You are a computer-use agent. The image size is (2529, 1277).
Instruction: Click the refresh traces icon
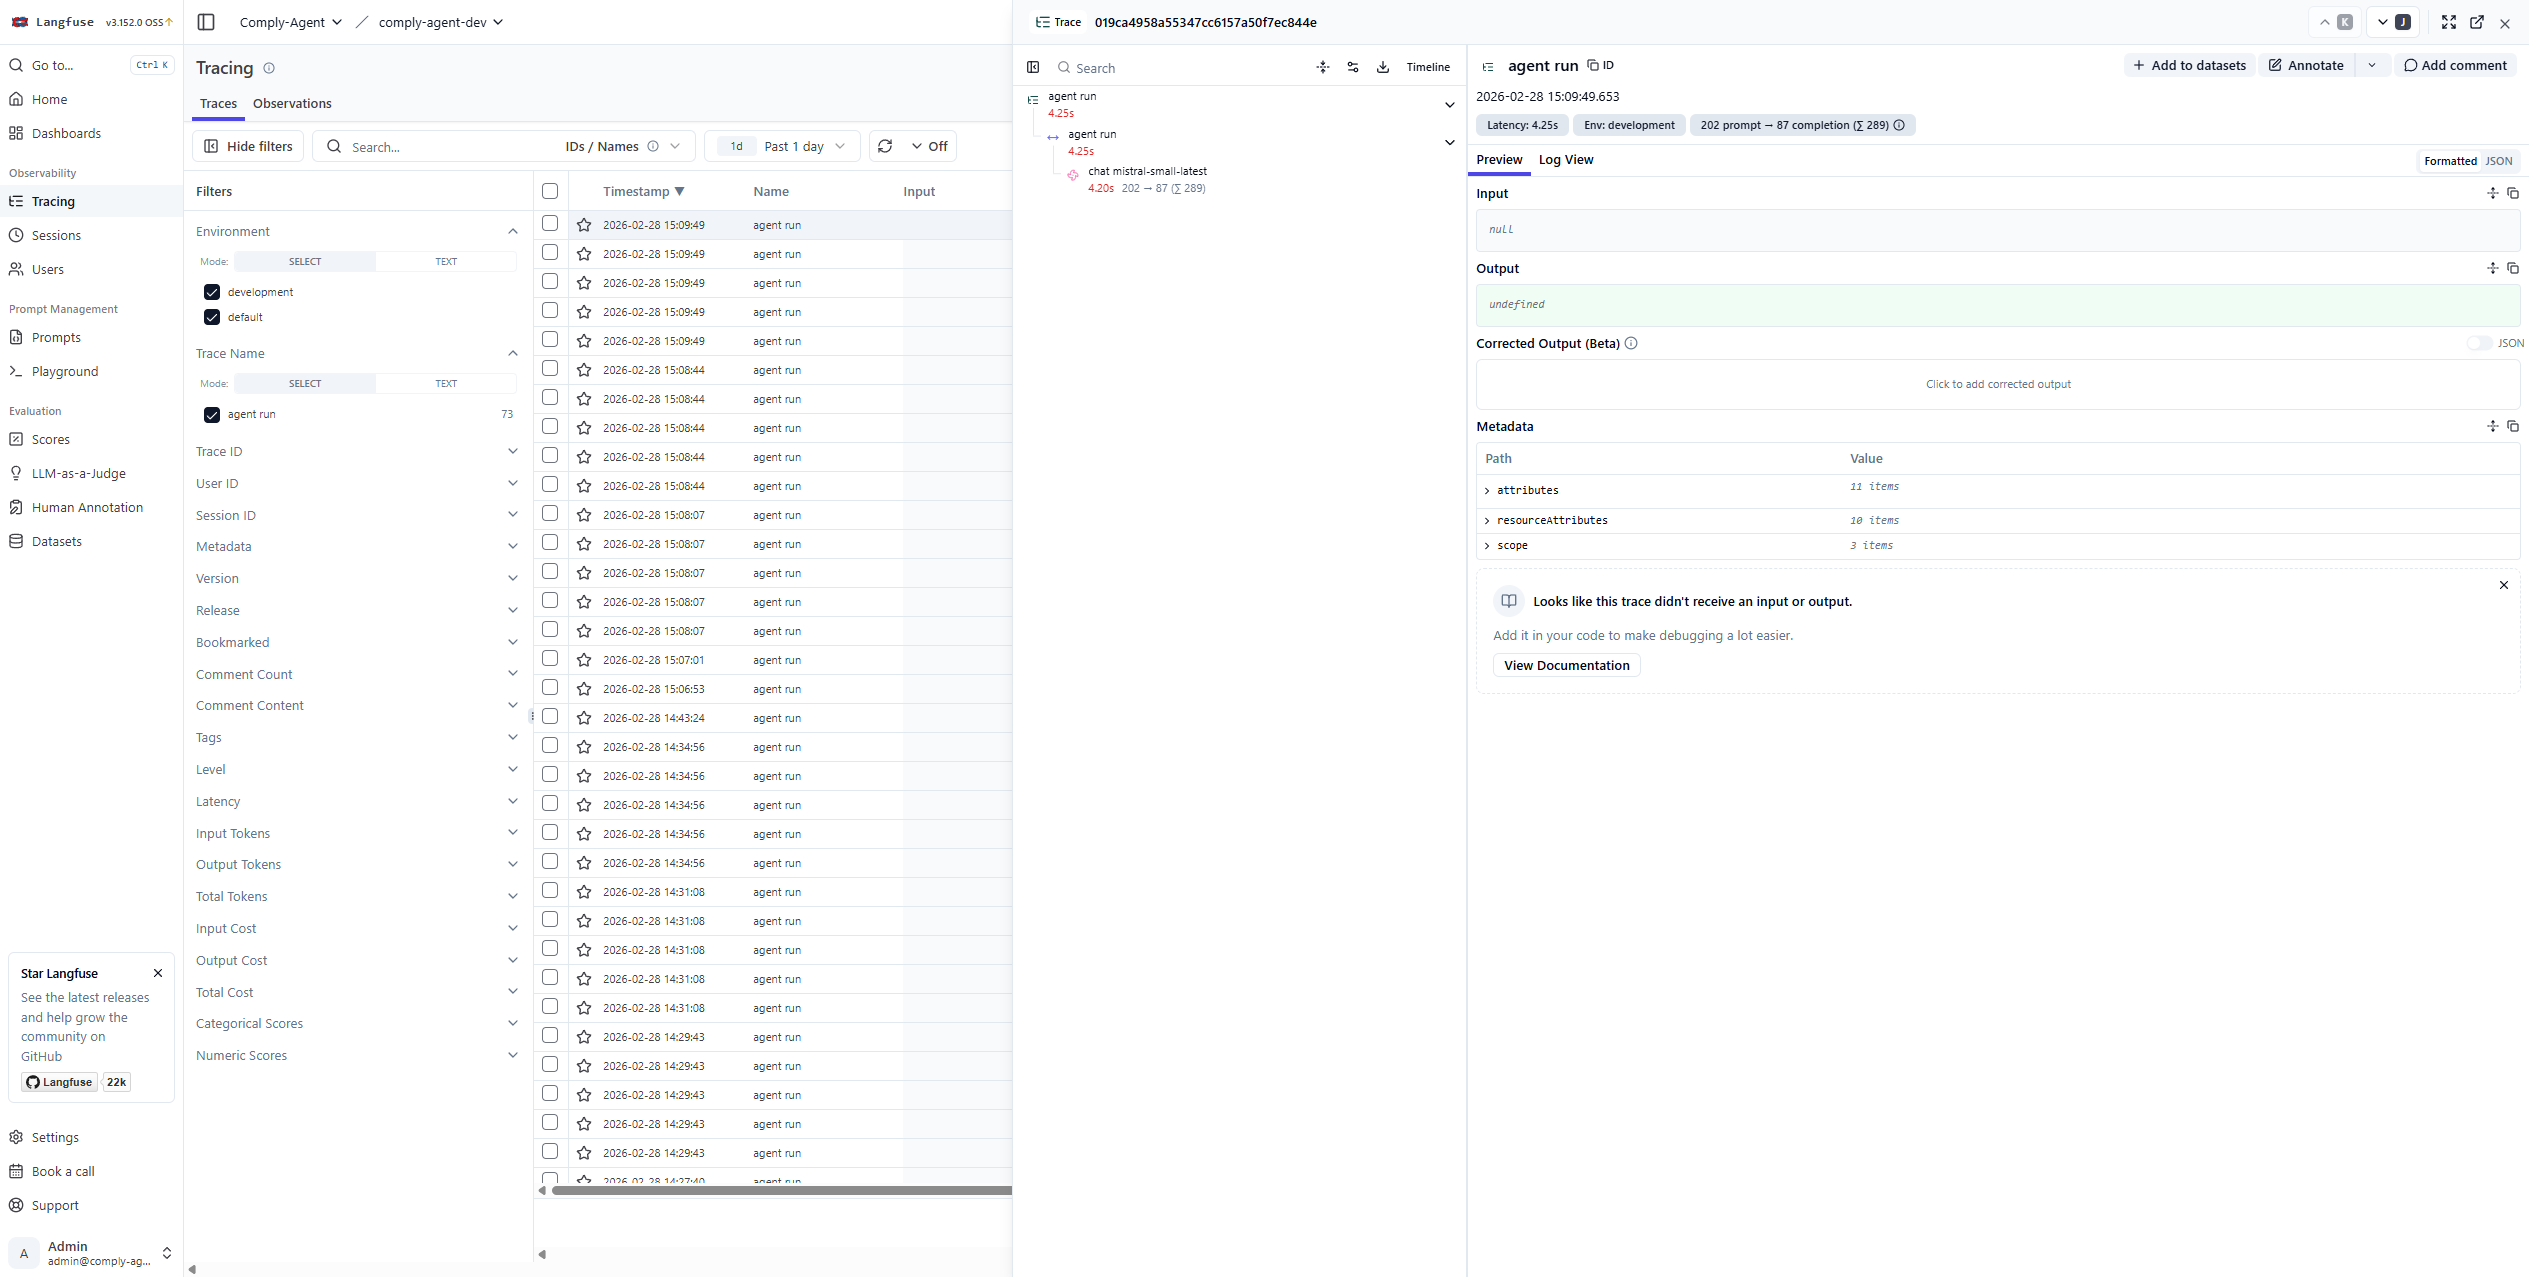point(885,146)
